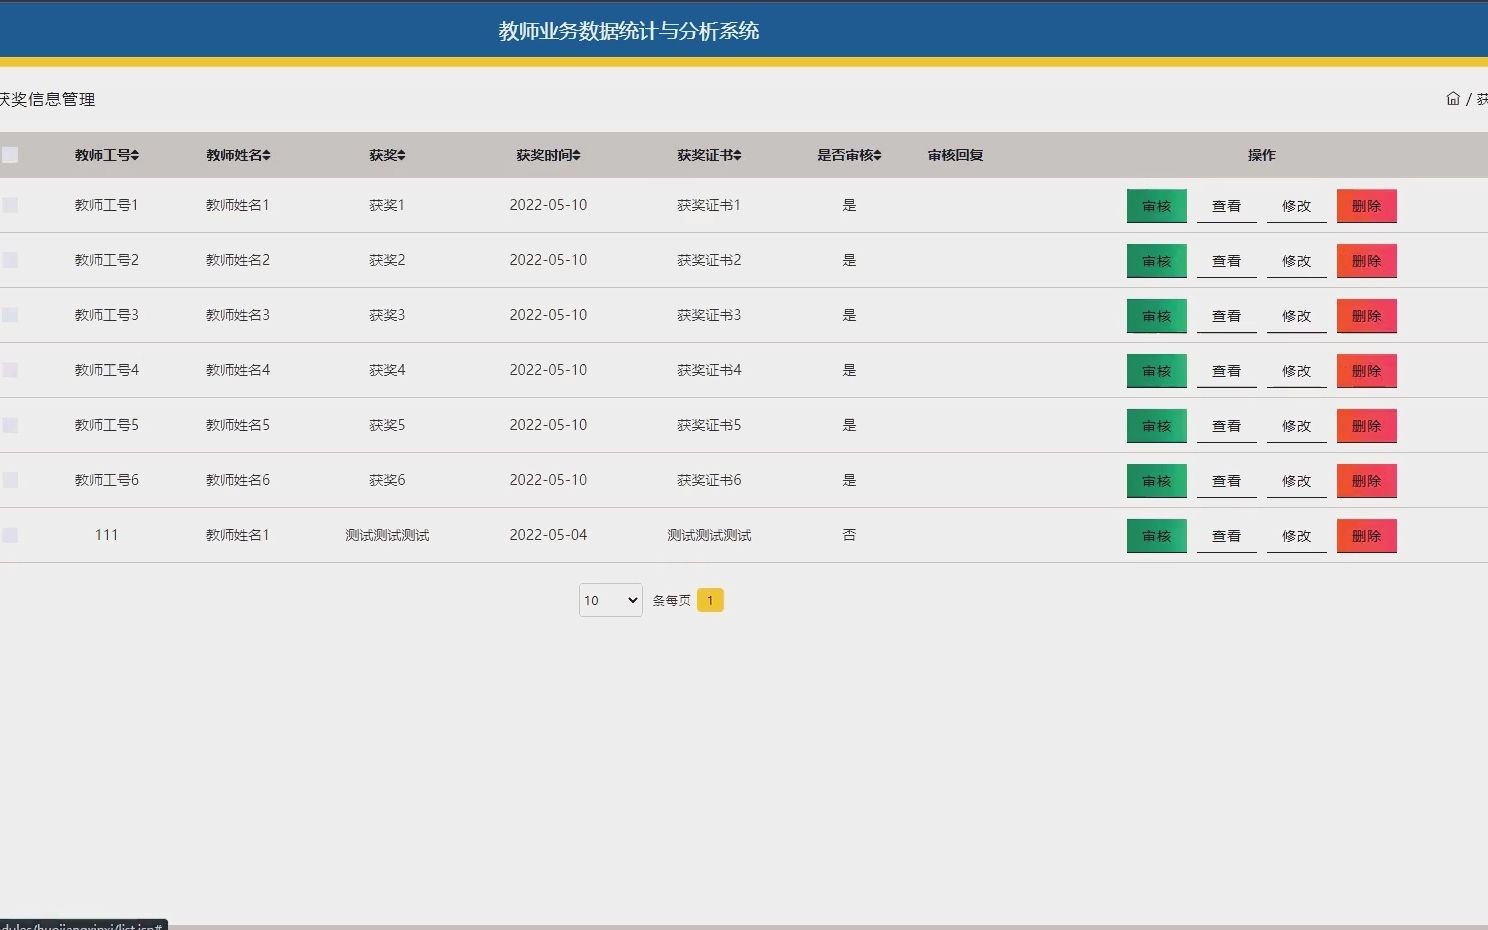Sort by 获奖 column header
Viewport: 1488px width, 930px height.
click(387, 155)
